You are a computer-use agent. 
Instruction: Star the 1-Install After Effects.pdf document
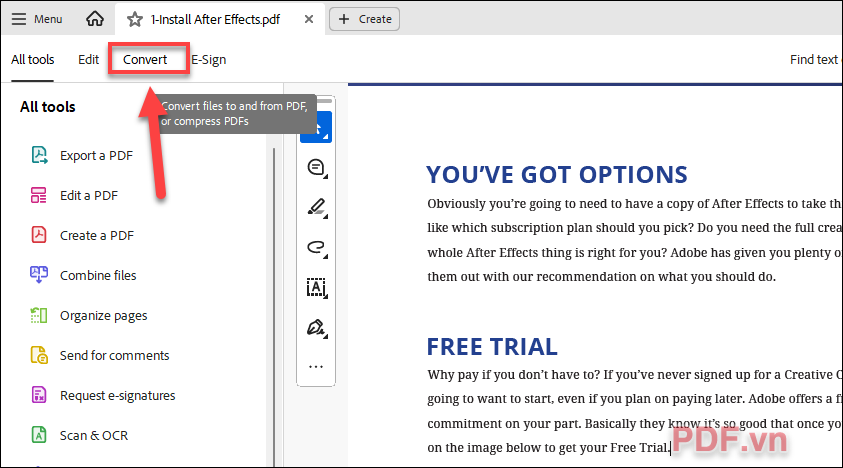(x=134, y=20)
